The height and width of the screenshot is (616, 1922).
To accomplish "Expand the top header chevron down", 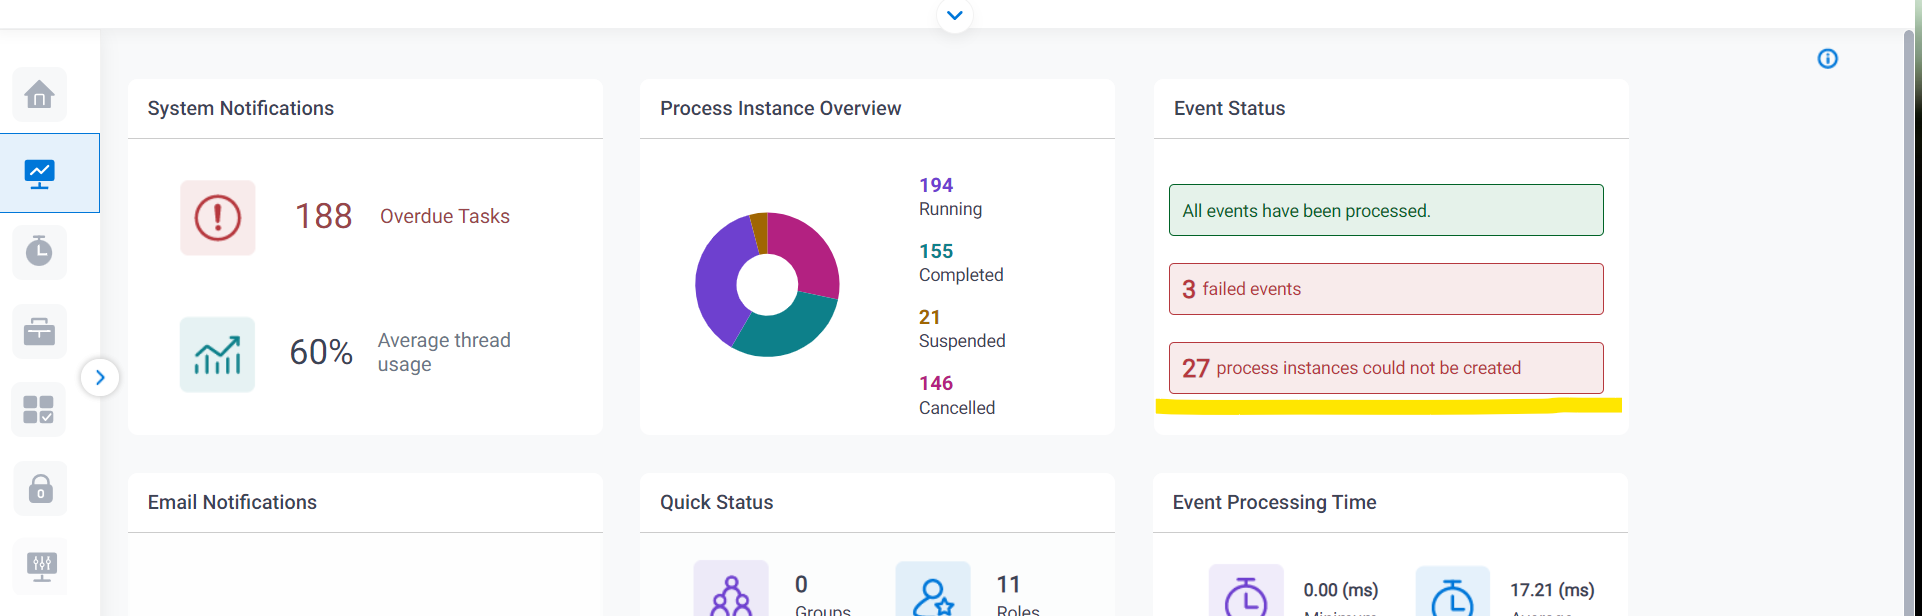I will point(954,15).
